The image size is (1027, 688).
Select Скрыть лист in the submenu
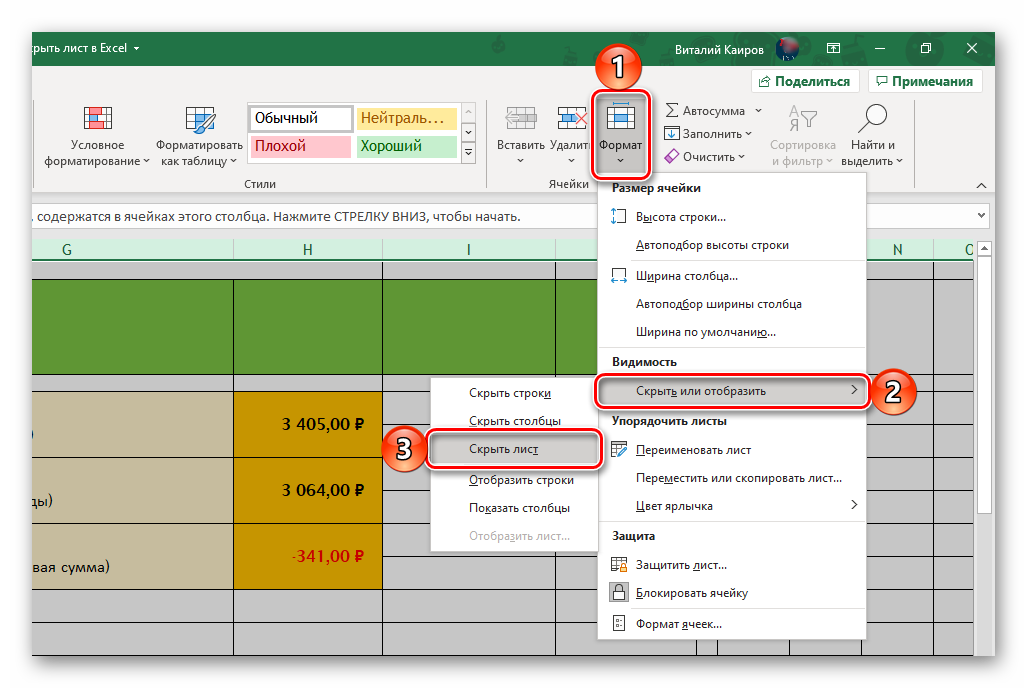click(503, 450)
